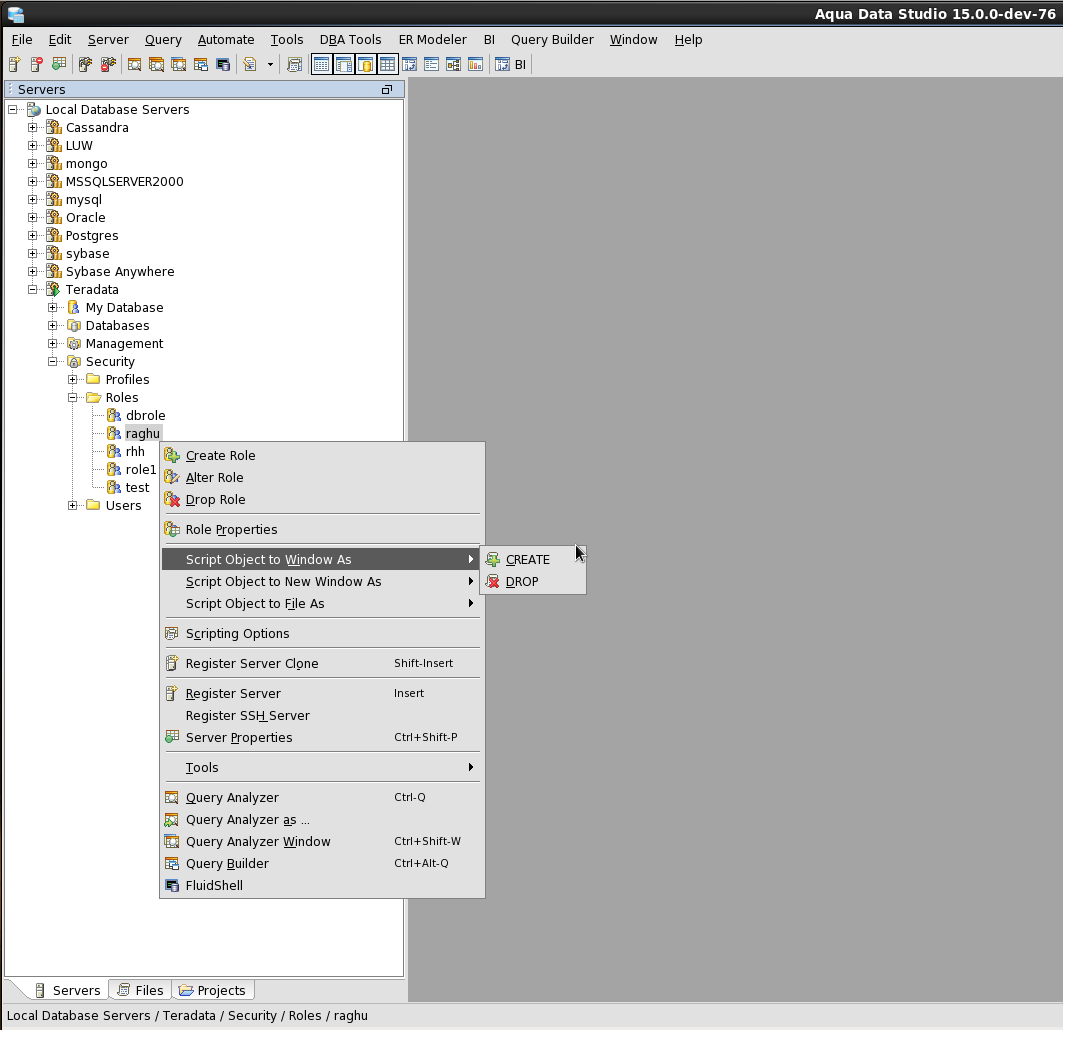The width and height of the screenshot is (1069, 1040).
Task: Open the Automate menu
Action: [226, 40]
